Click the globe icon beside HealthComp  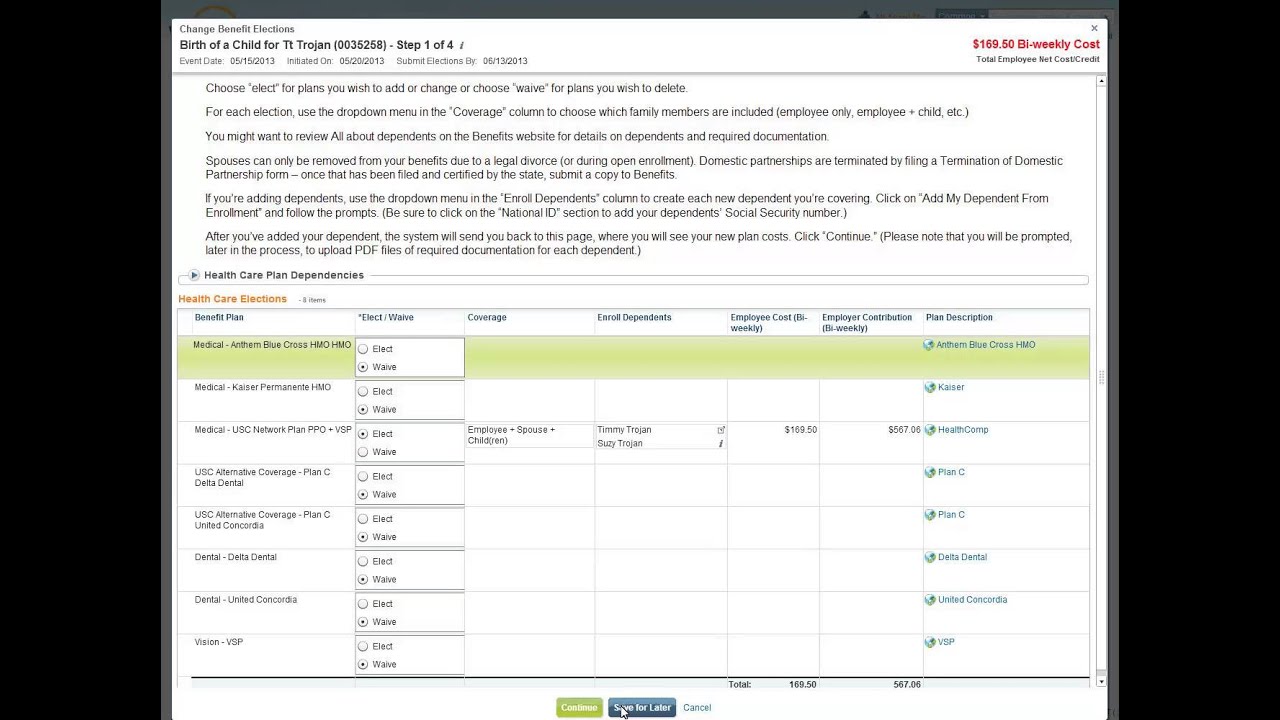tap(930, 430)
